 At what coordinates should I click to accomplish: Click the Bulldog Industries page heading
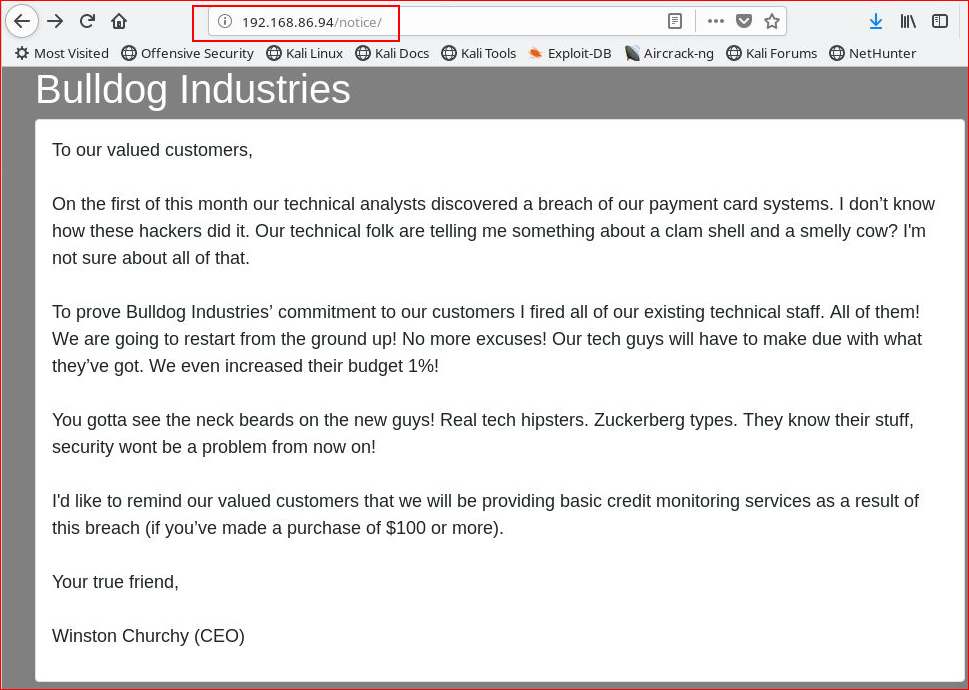tap(193, 90)
